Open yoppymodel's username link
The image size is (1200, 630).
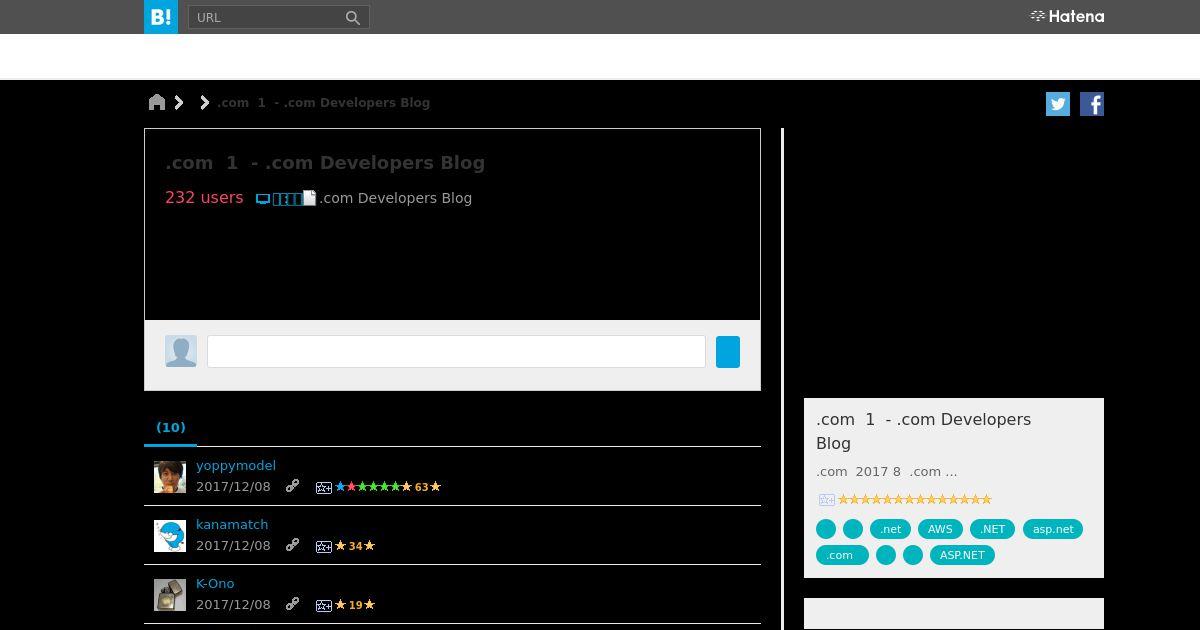[x=236, y=465]
